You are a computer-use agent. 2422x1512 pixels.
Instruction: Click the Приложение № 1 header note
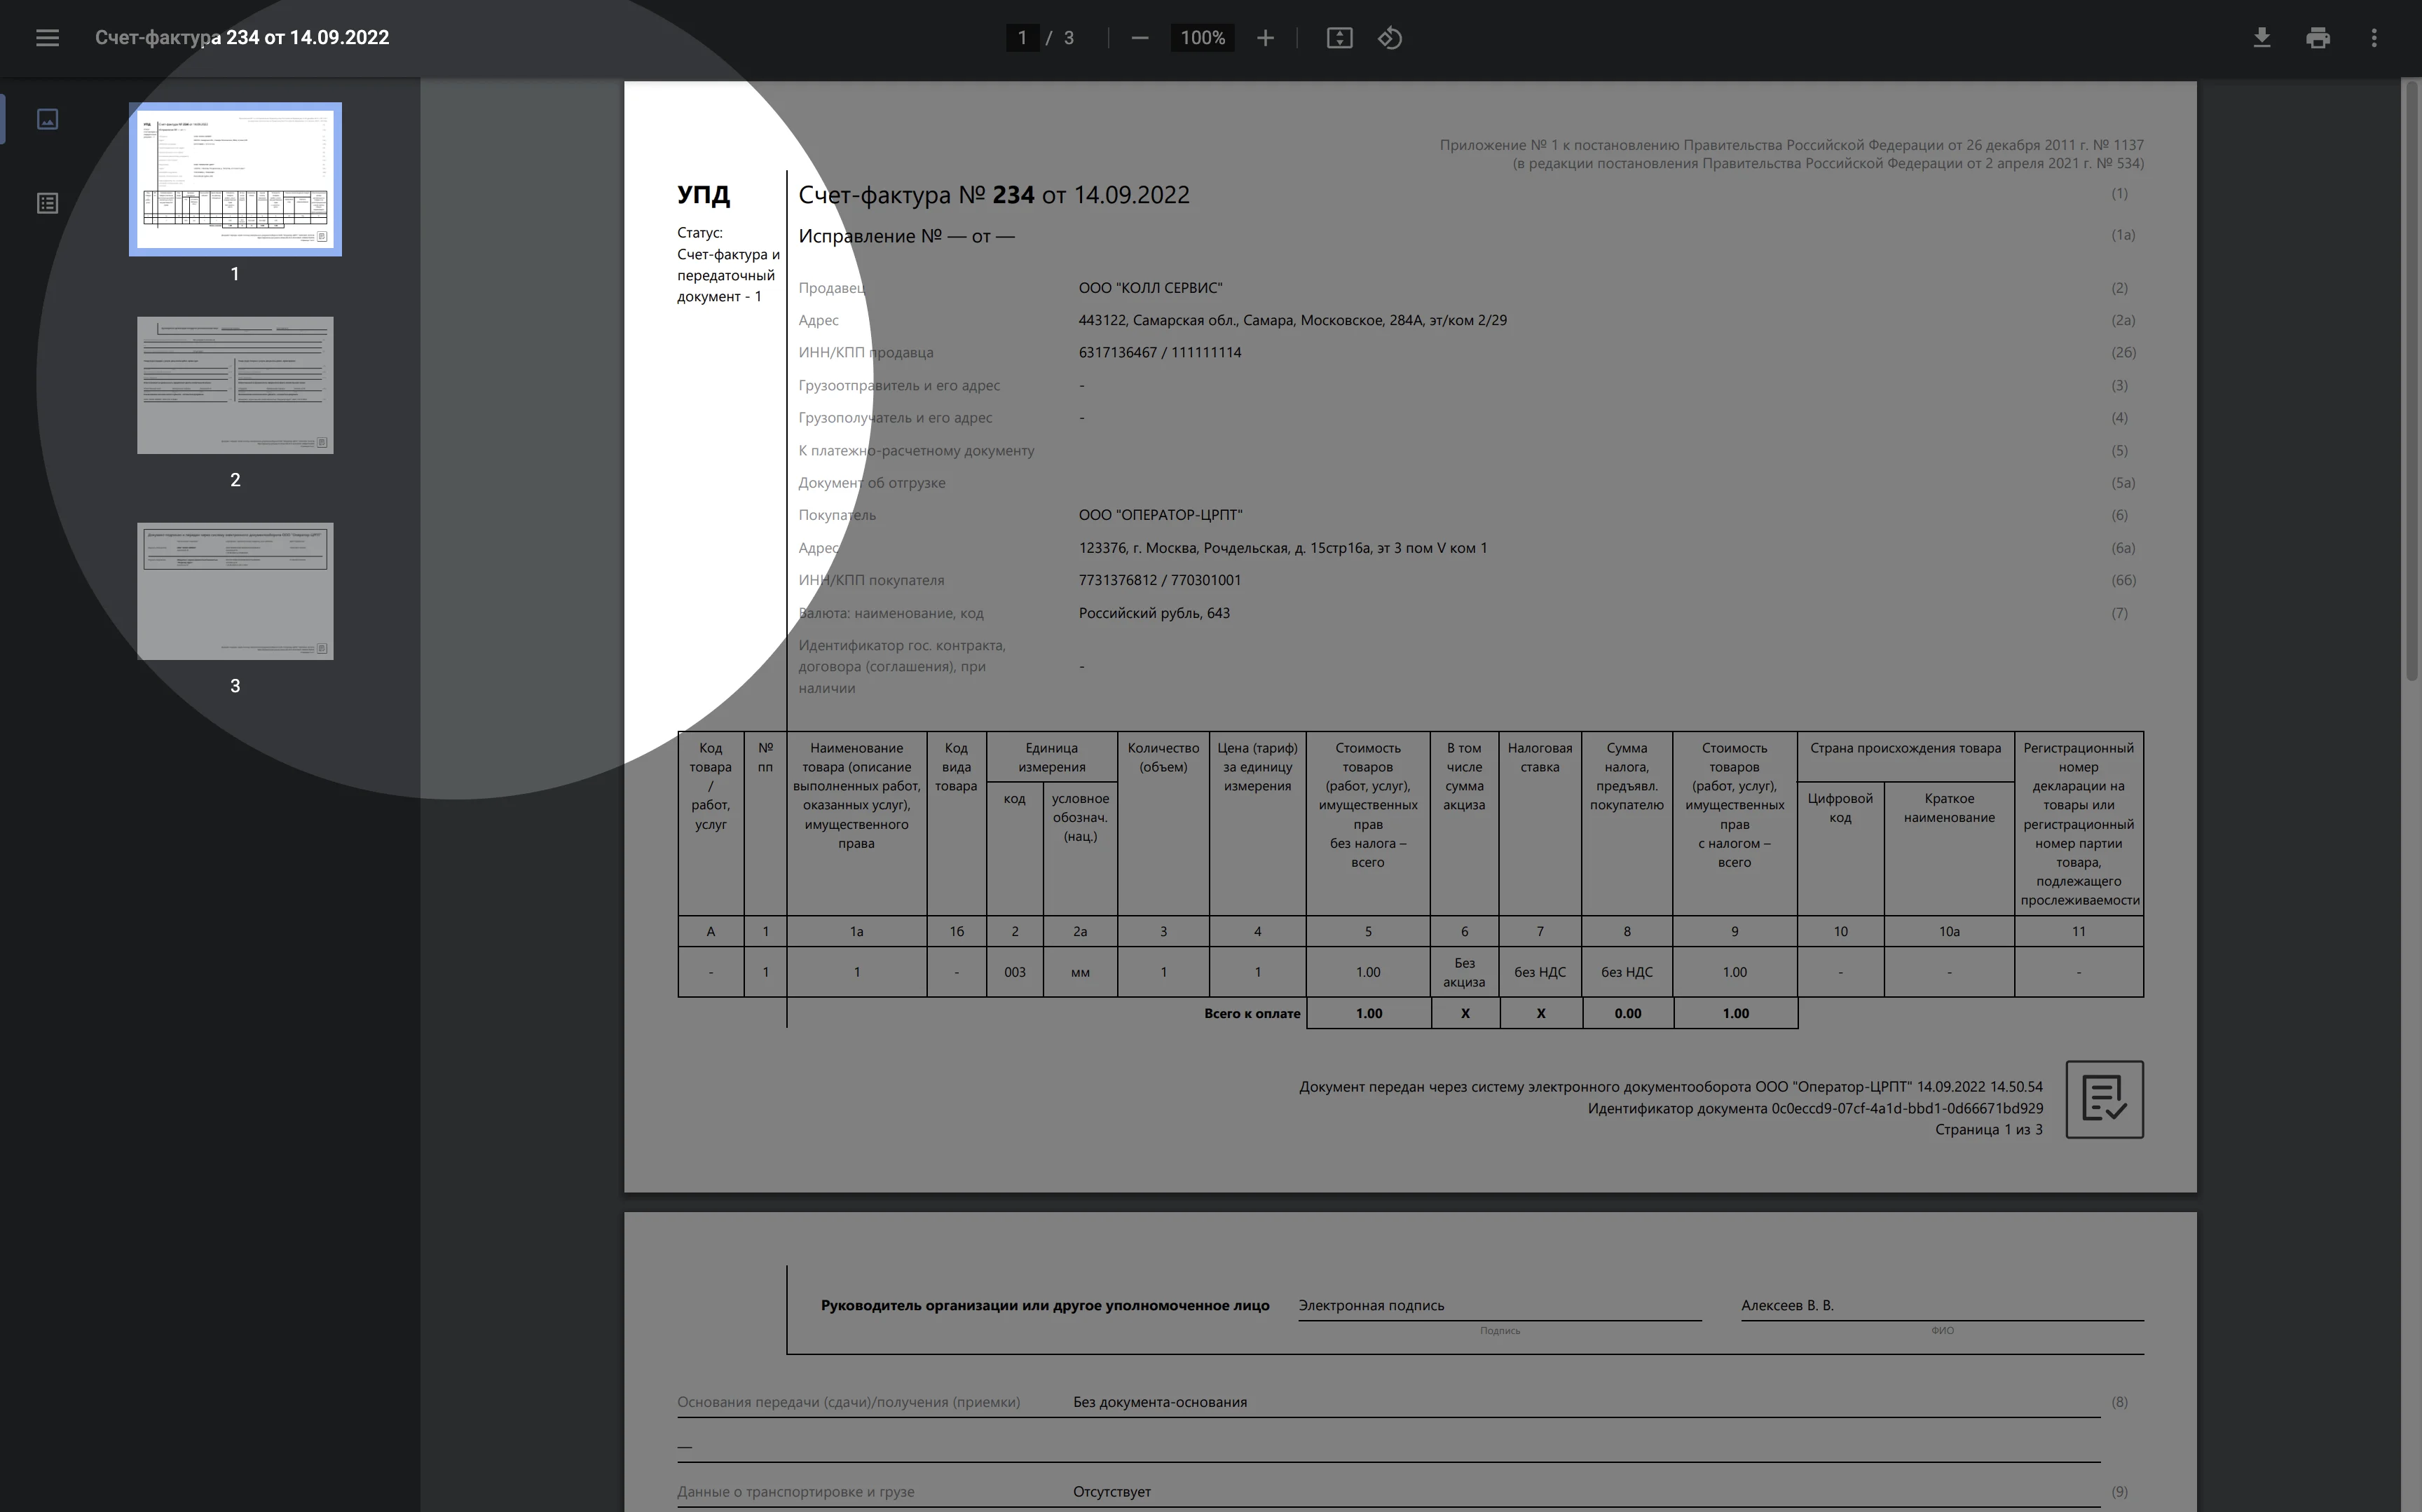click(1791, 154)
